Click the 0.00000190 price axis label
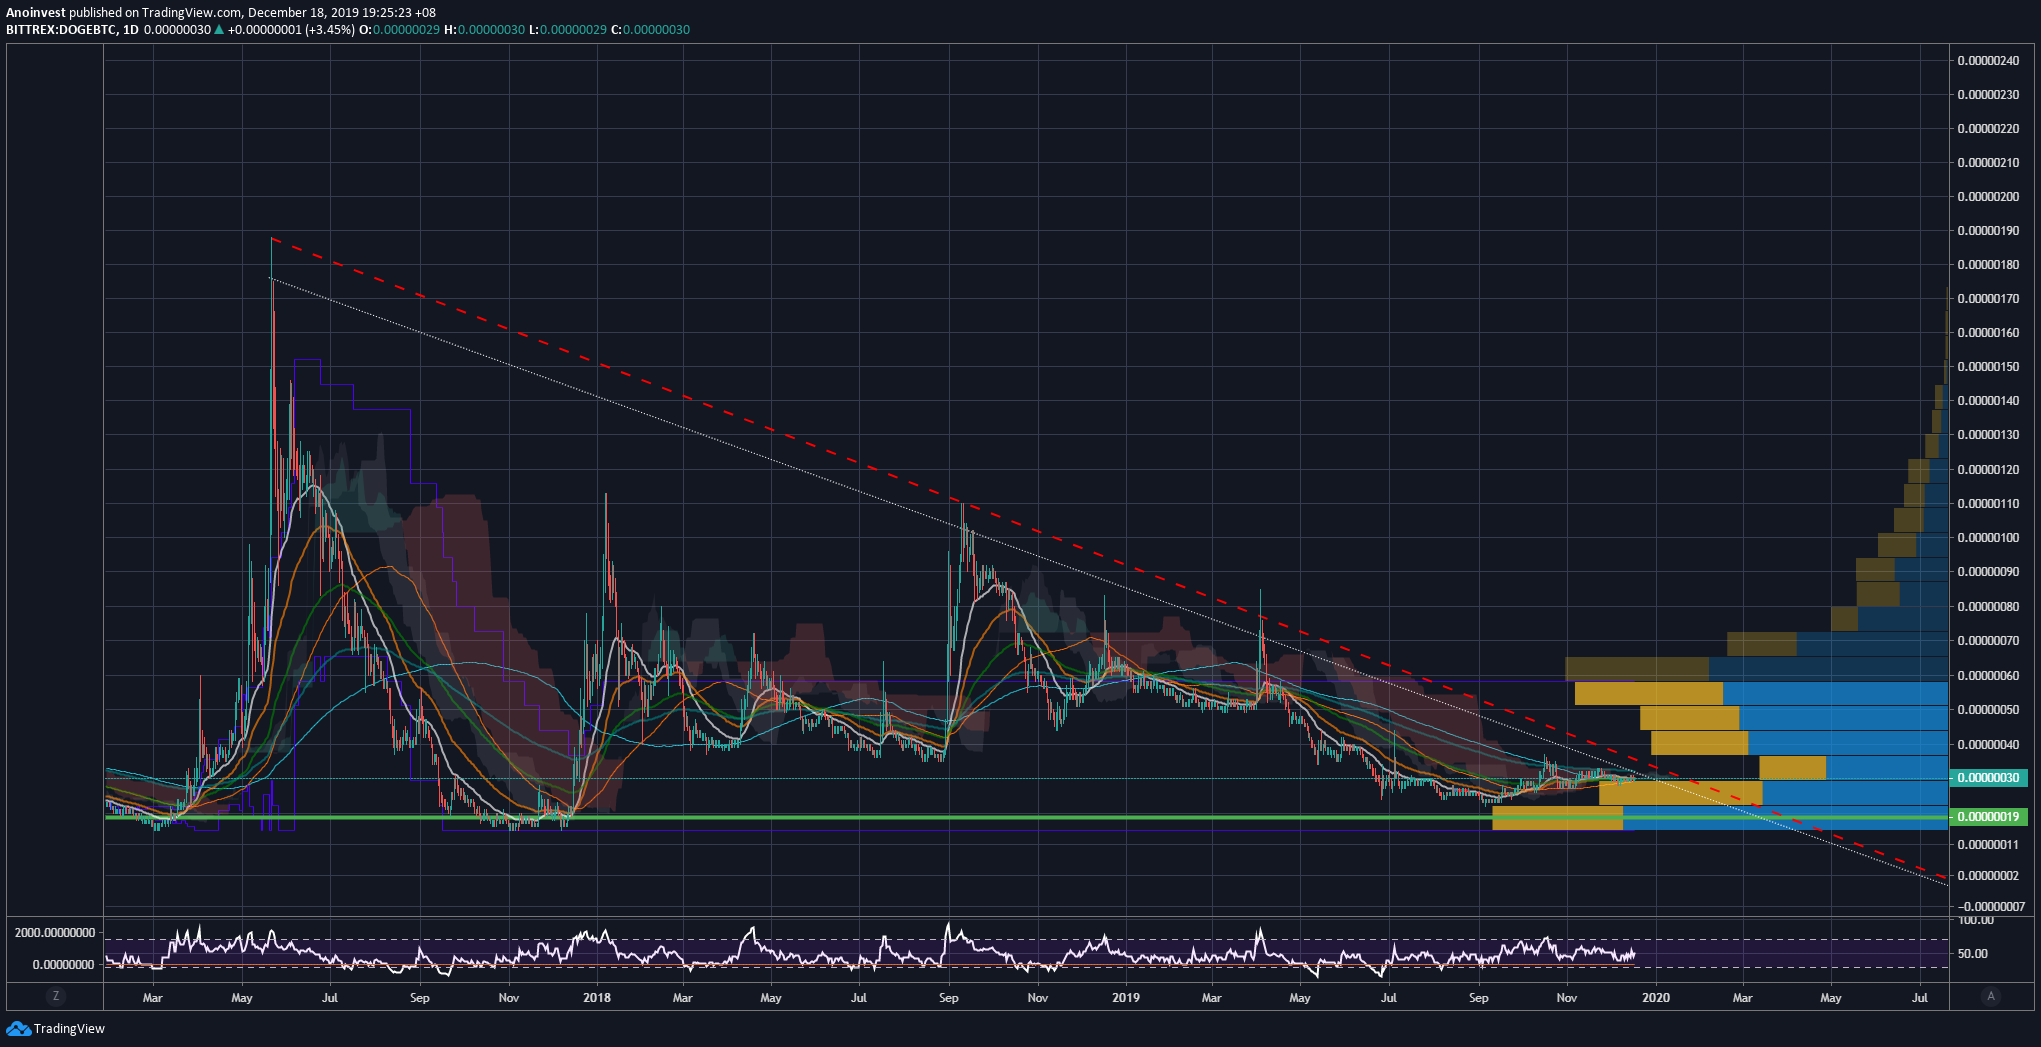This screenshot has width=2041, height=1047. (1988, 230)
